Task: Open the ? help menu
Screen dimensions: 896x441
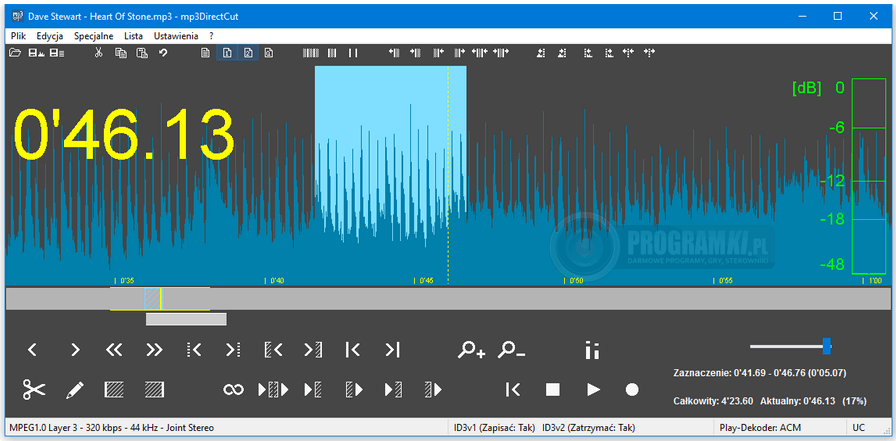Action: coord(211,35)
